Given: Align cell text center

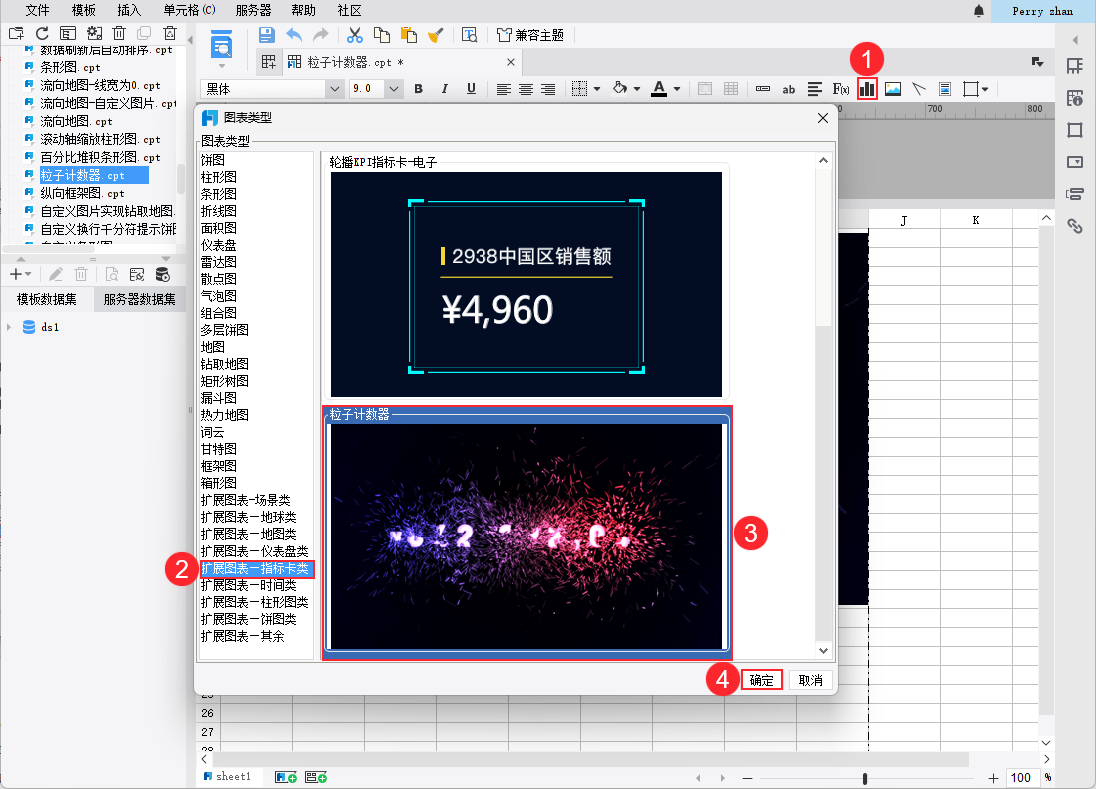Looking at the screenshot, I should coord(526,89).
